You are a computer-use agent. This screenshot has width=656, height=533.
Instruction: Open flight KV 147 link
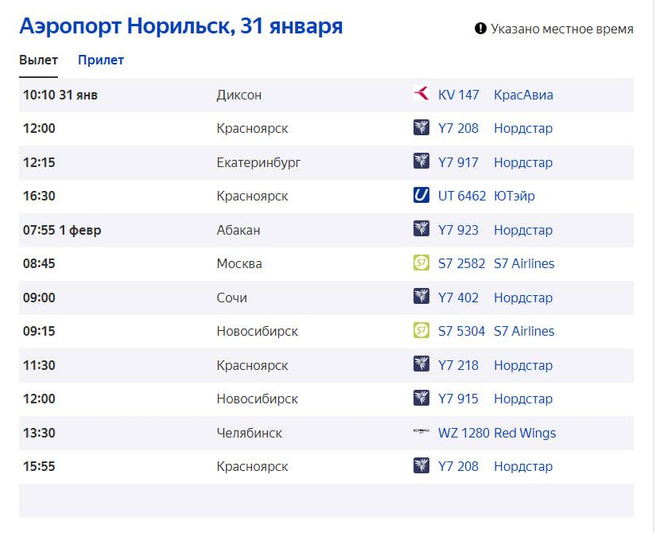tap(459, 95)
